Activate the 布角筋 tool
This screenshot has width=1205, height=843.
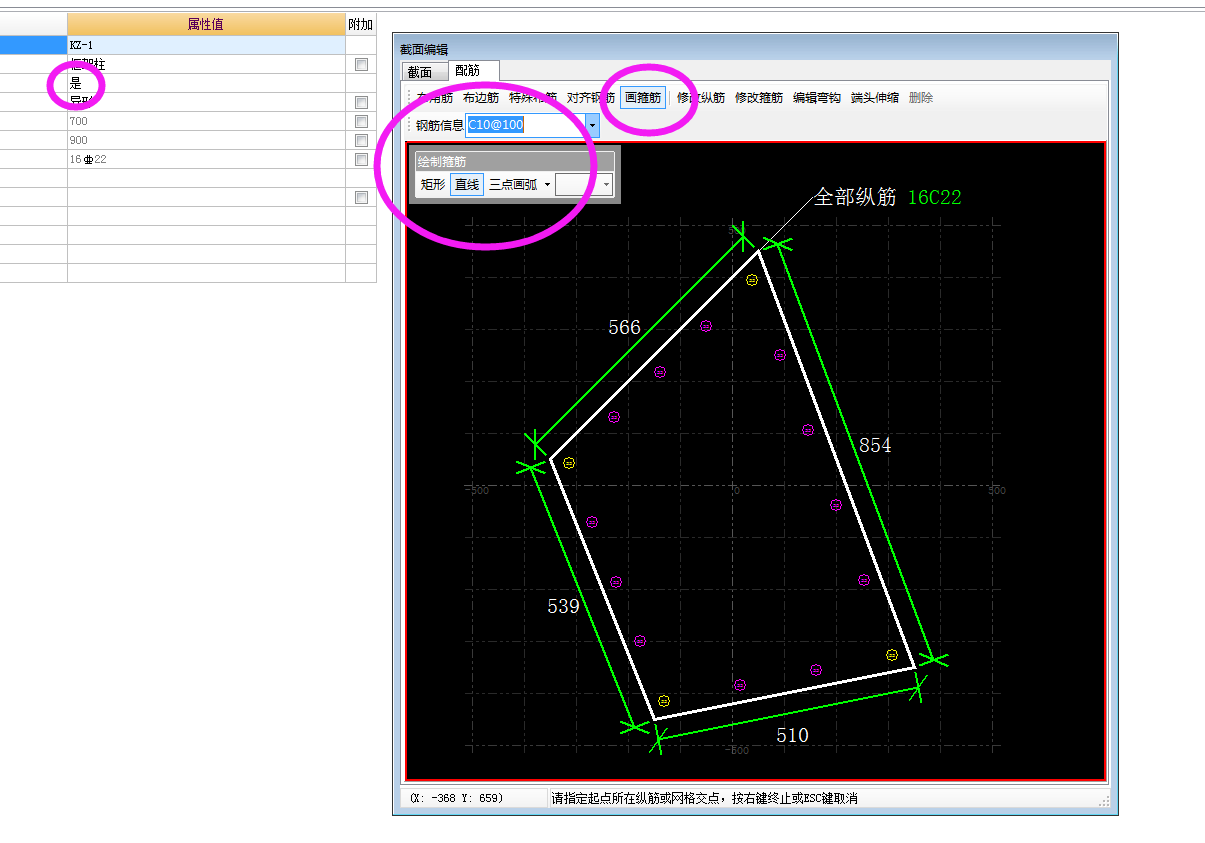(x=435, y=98)
